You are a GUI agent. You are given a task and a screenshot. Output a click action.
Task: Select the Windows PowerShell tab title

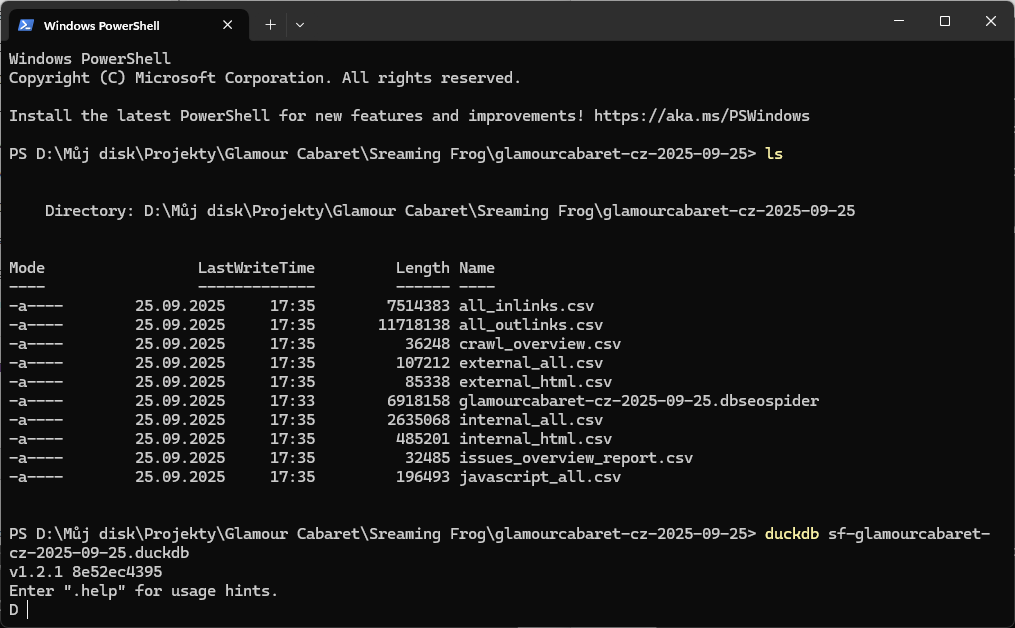101,25
